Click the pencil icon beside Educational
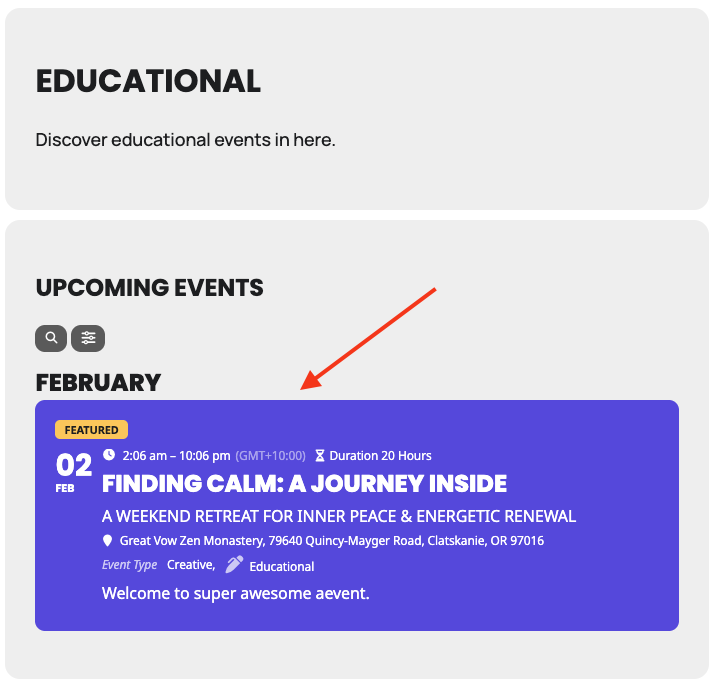 (234, 565)
